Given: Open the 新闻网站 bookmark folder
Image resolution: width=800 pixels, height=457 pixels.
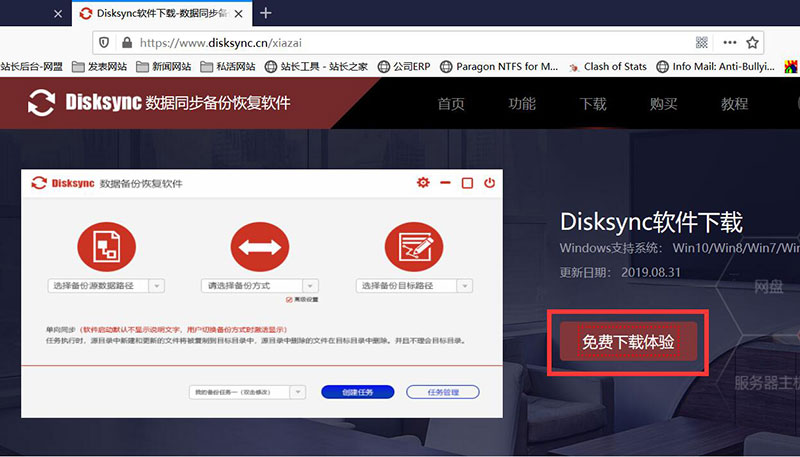Looking at the screenshot, I should (164, 67).
